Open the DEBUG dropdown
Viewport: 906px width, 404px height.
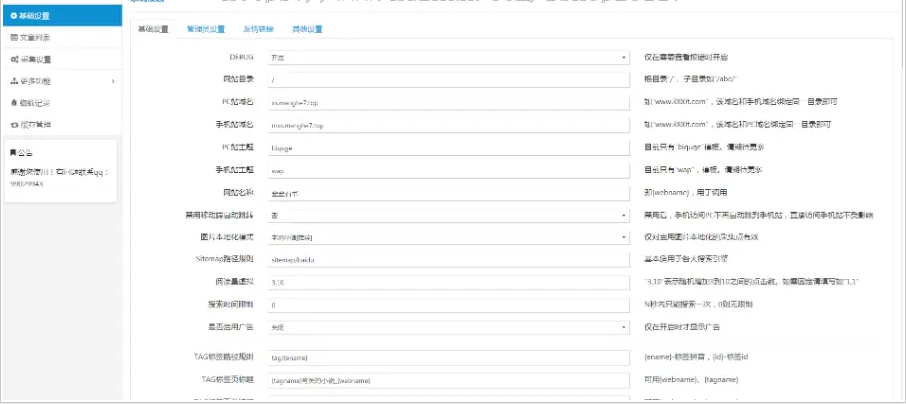(448, 58)
